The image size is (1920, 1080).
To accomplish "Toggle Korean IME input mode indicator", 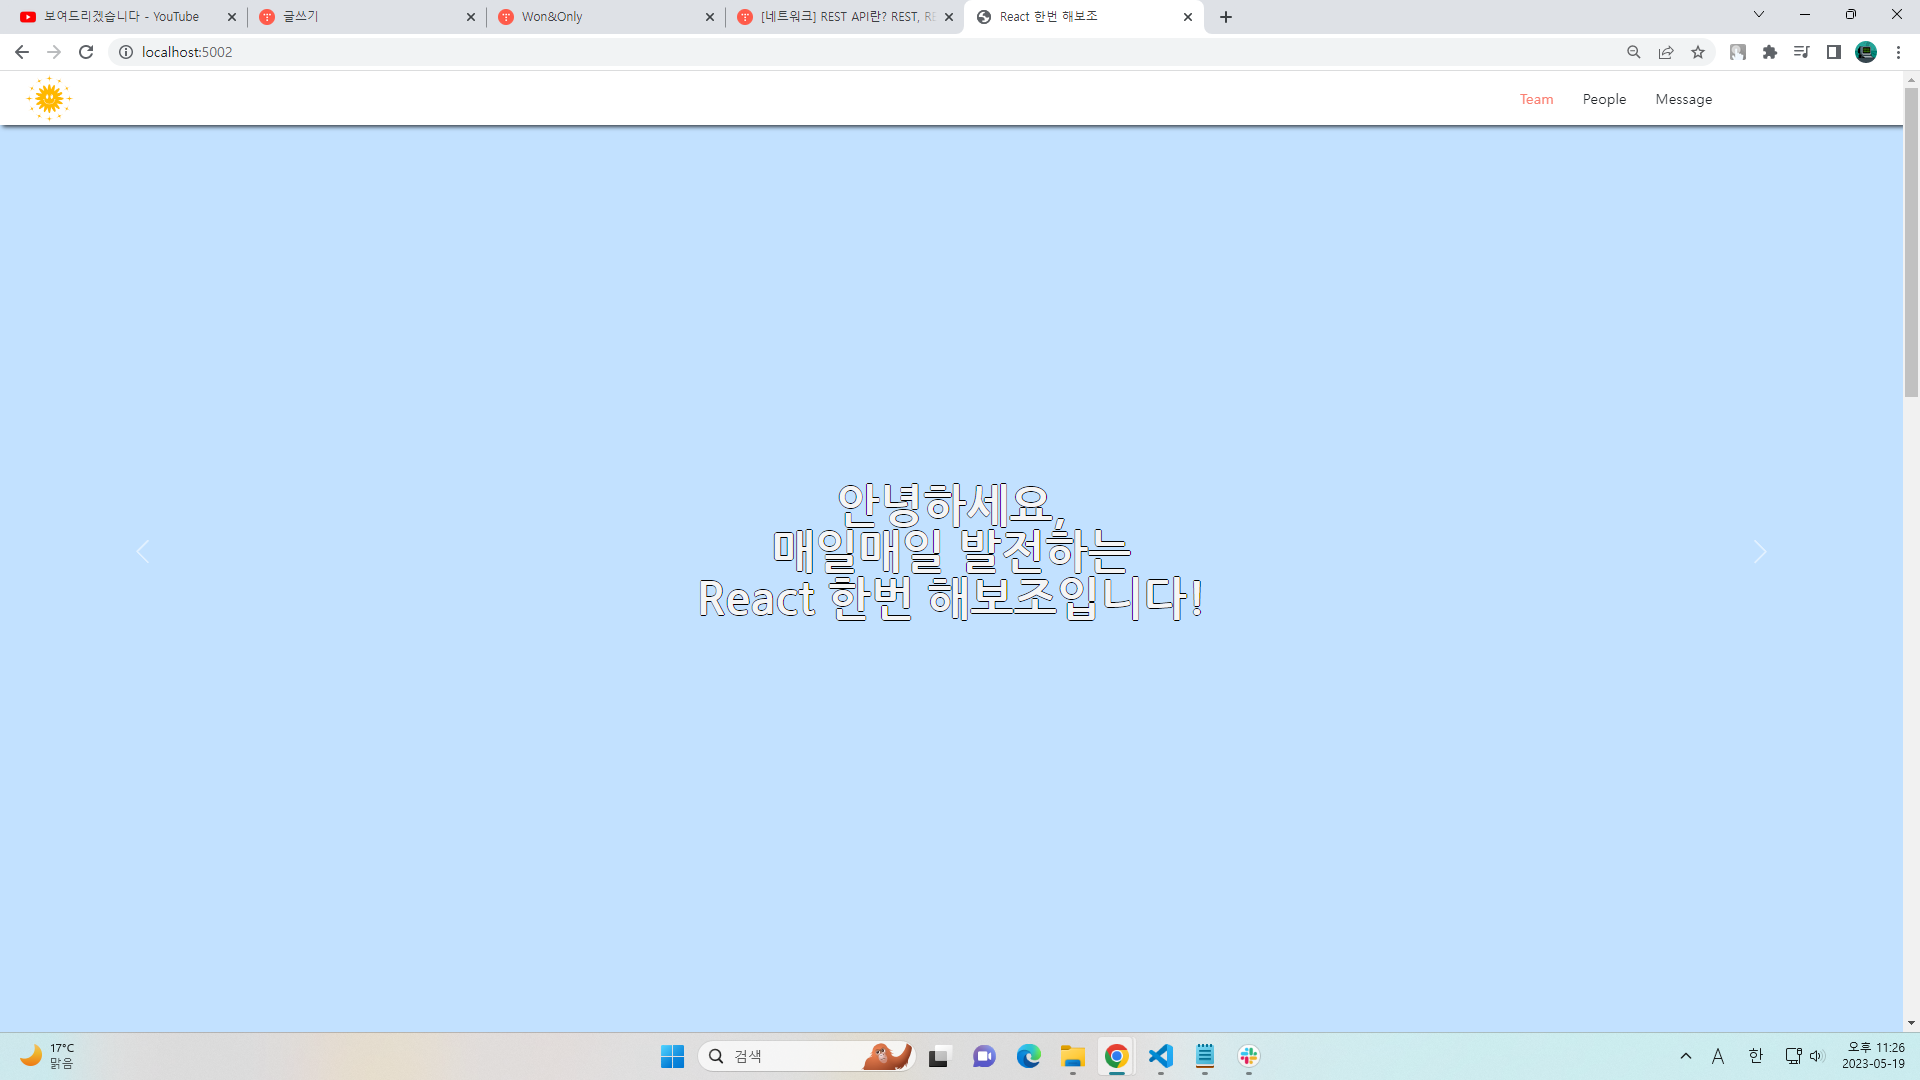I will click(x=1755, y=1056).
